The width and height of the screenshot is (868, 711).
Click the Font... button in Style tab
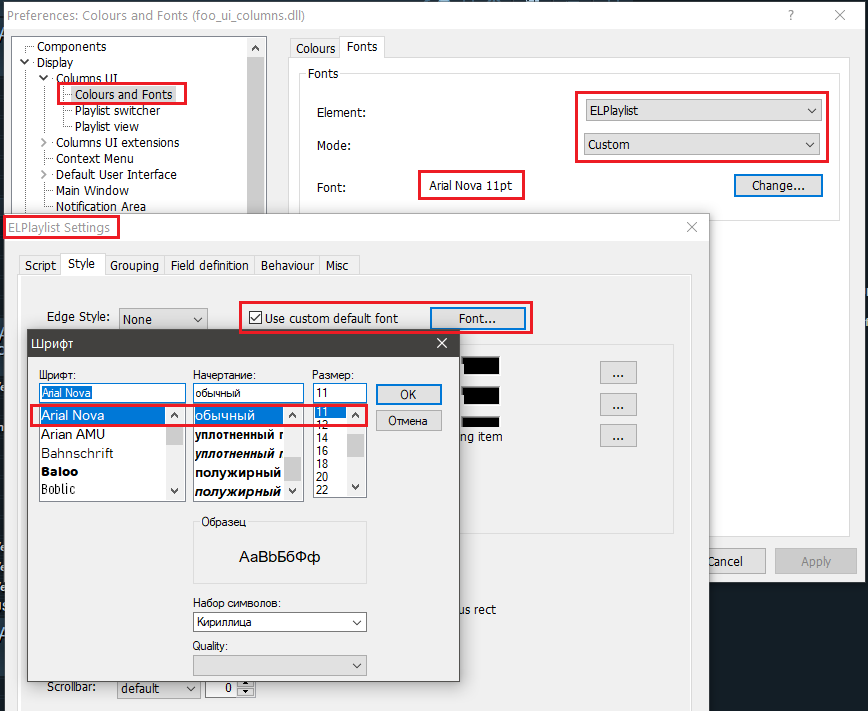click(477, 318)
